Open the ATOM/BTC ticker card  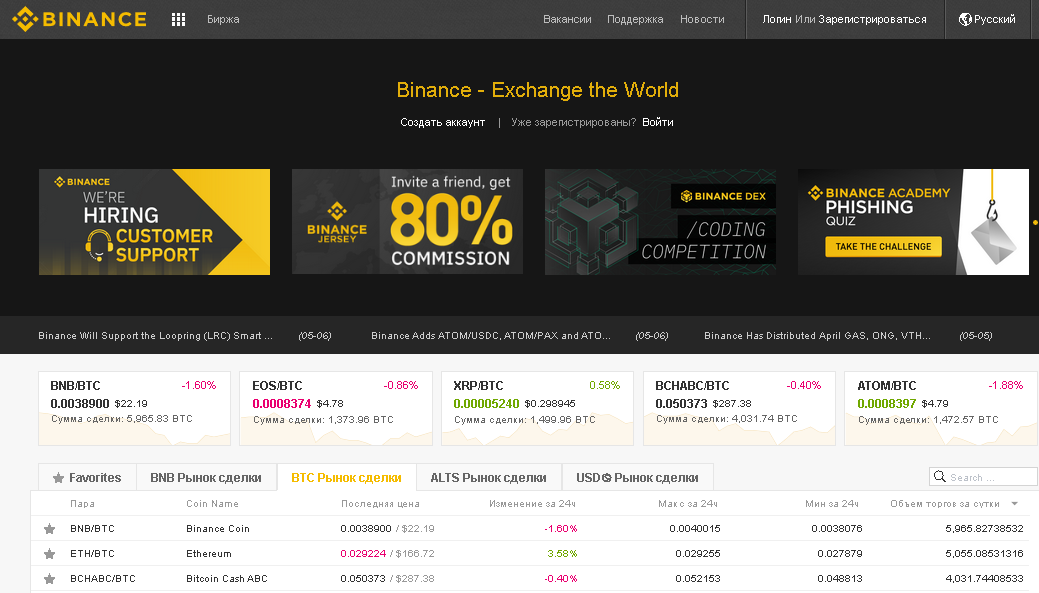tap(941, 408)
